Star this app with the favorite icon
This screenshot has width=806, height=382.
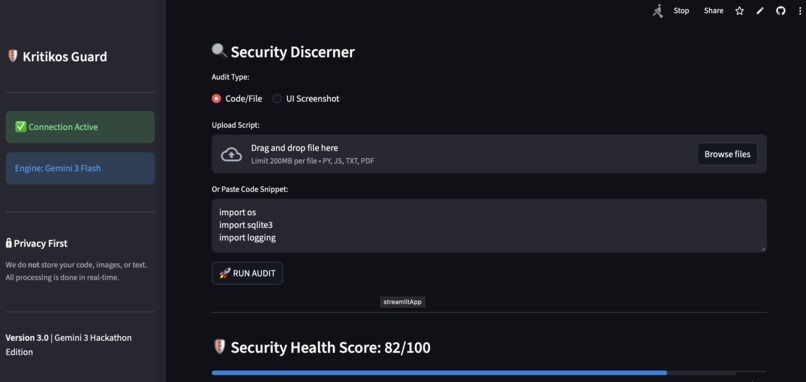(739, 11)
